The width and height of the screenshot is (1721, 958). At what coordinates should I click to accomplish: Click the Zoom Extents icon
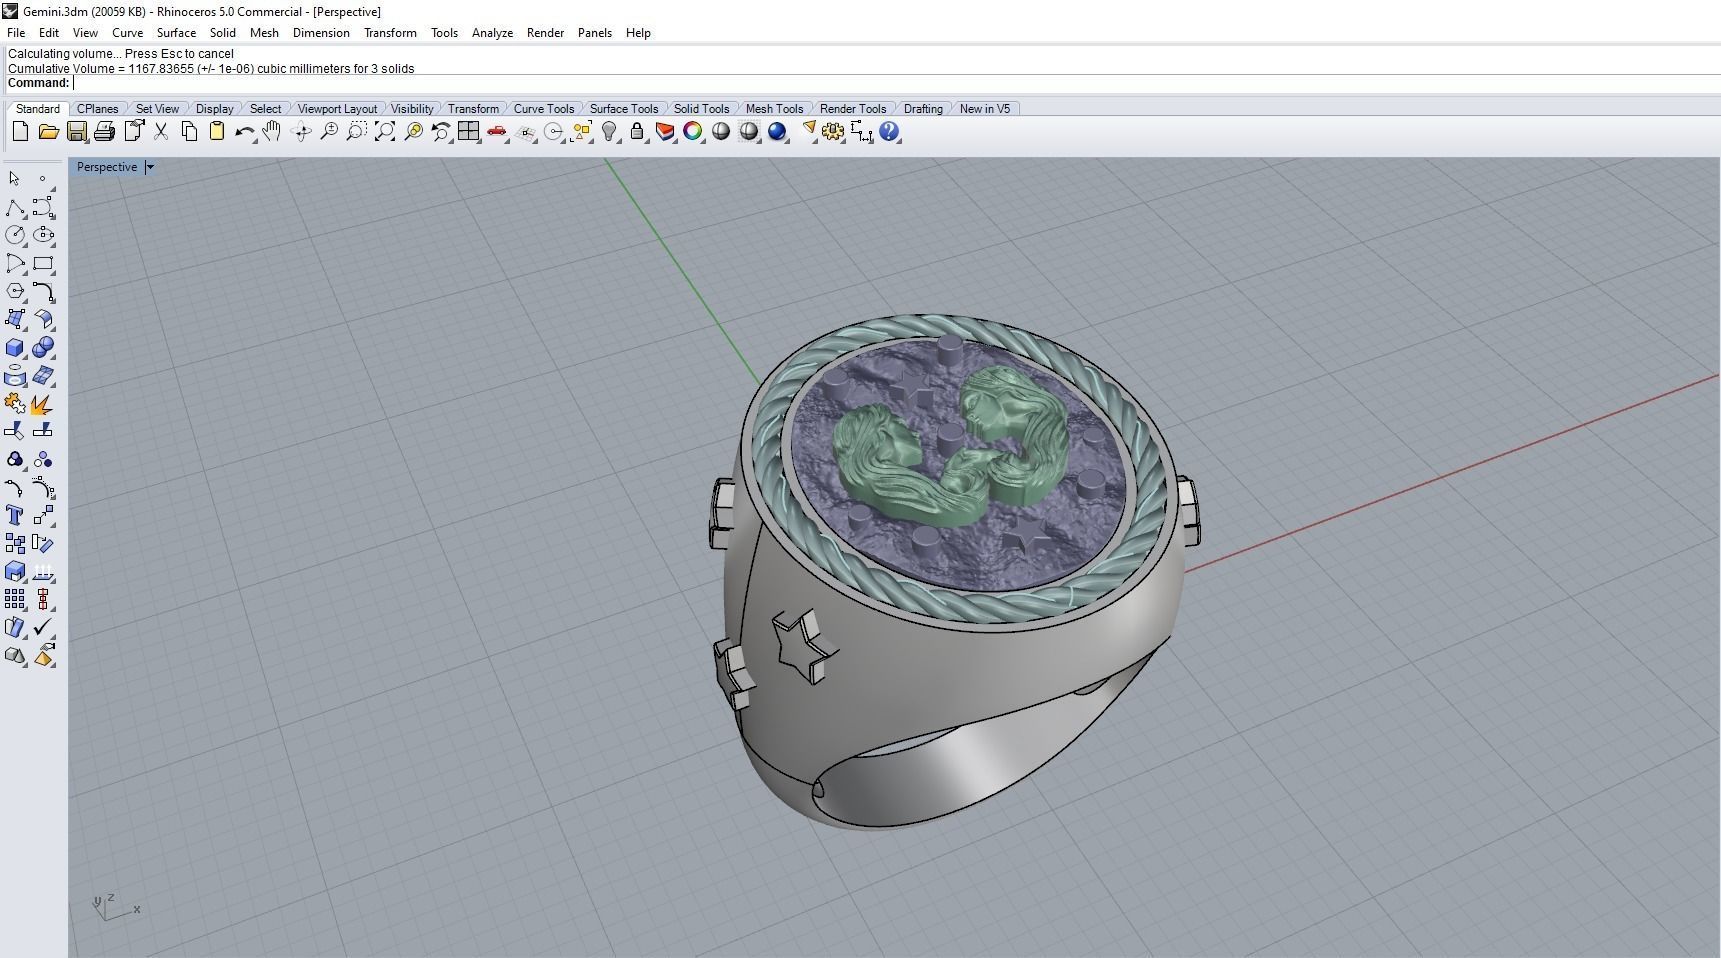384,131
